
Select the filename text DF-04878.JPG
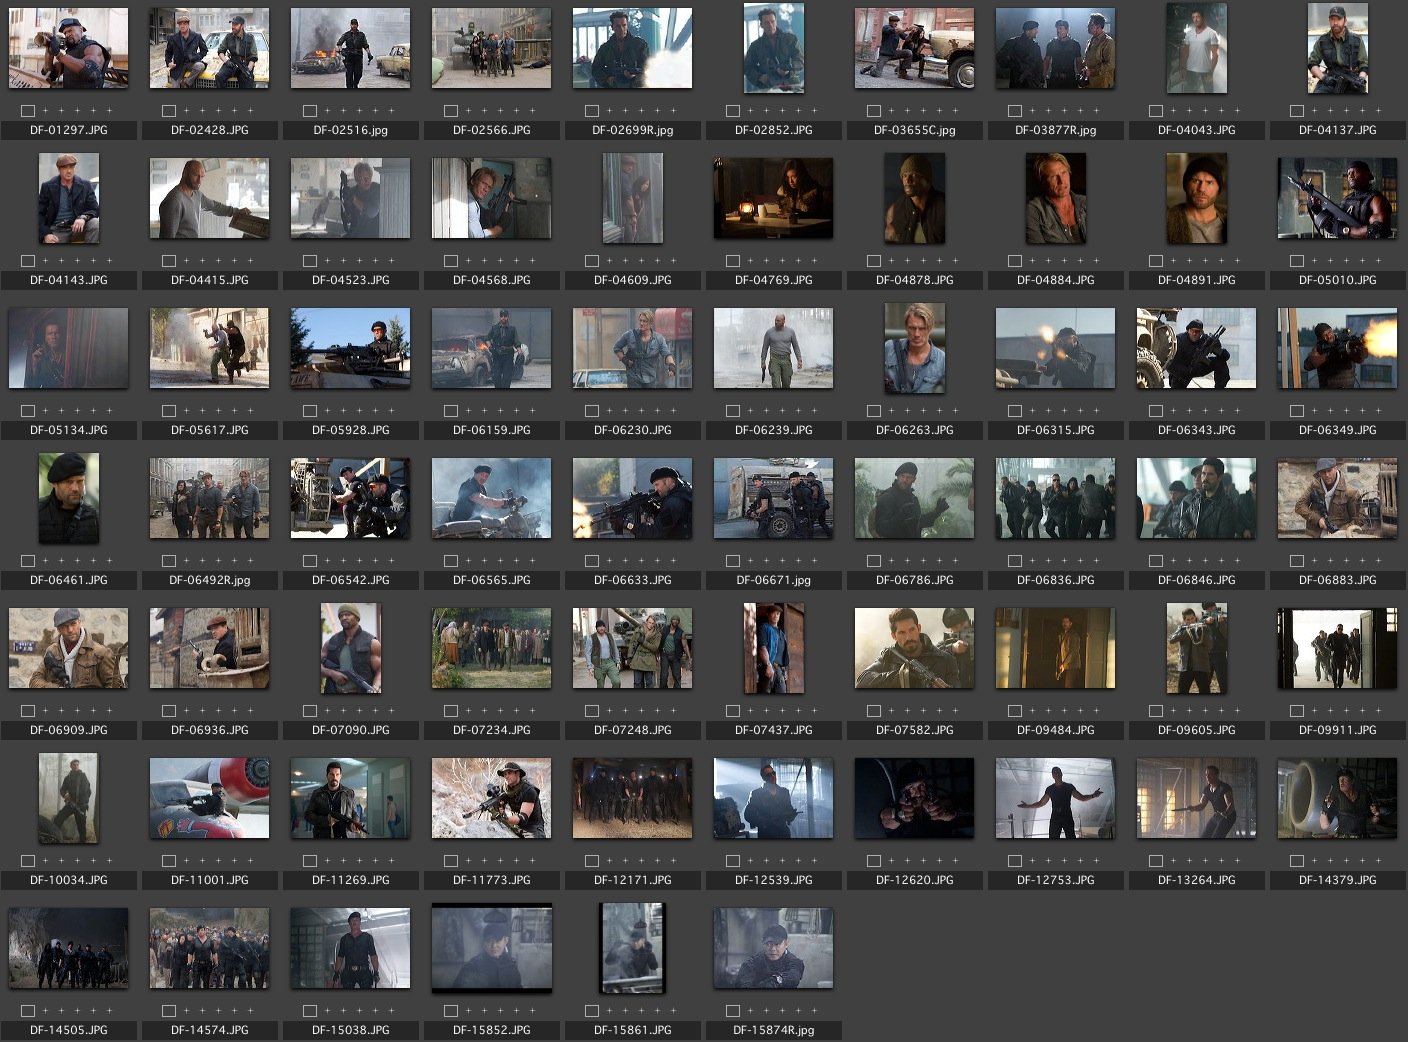pos(914,280)
